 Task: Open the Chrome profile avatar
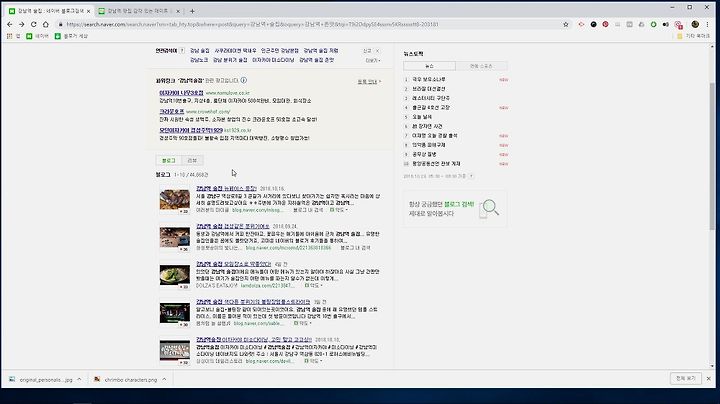click(695, 24)
